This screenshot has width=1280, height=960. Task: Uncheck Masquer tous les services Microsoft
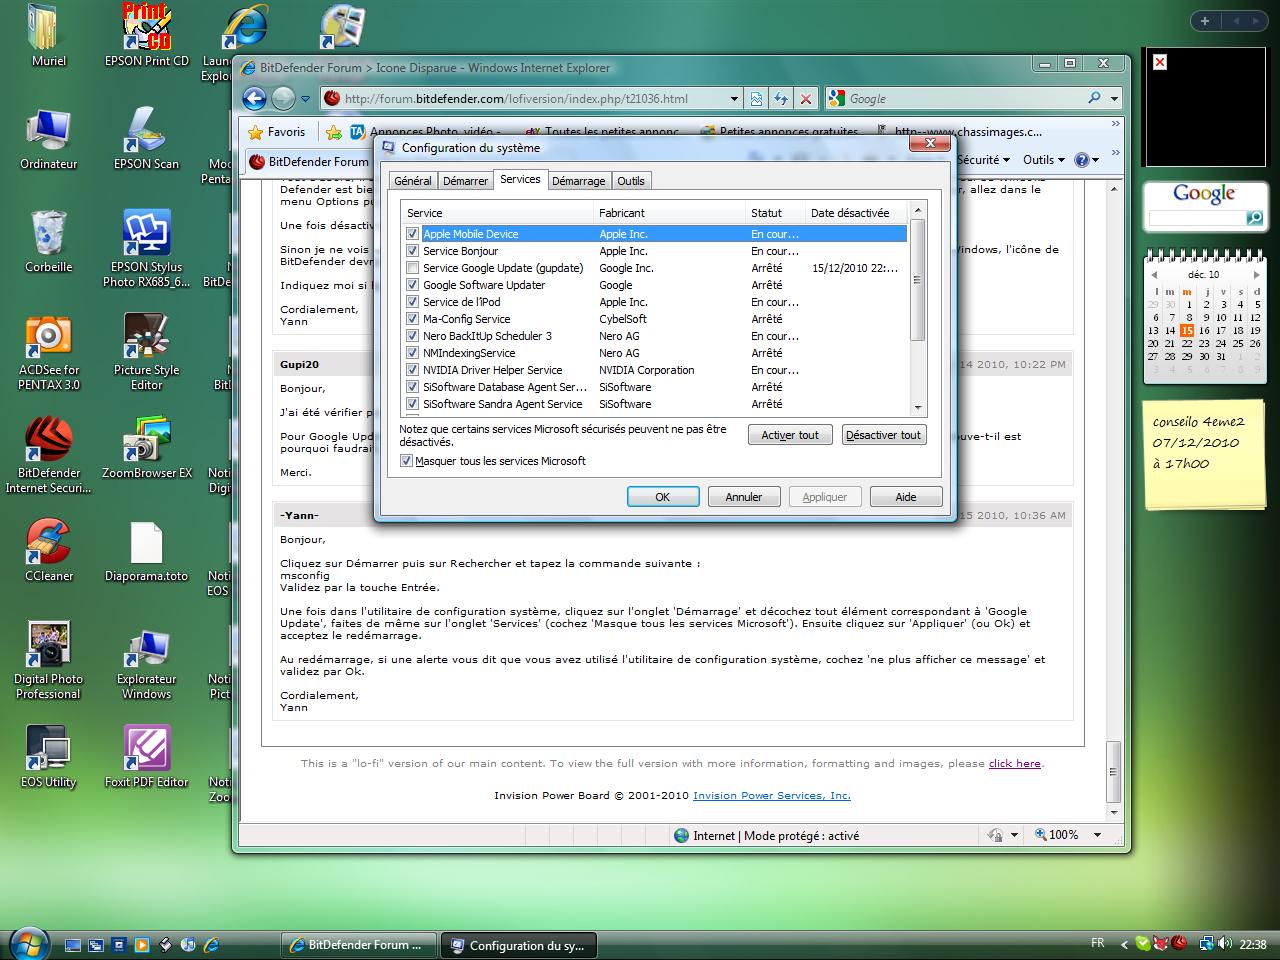pos(406,461)
